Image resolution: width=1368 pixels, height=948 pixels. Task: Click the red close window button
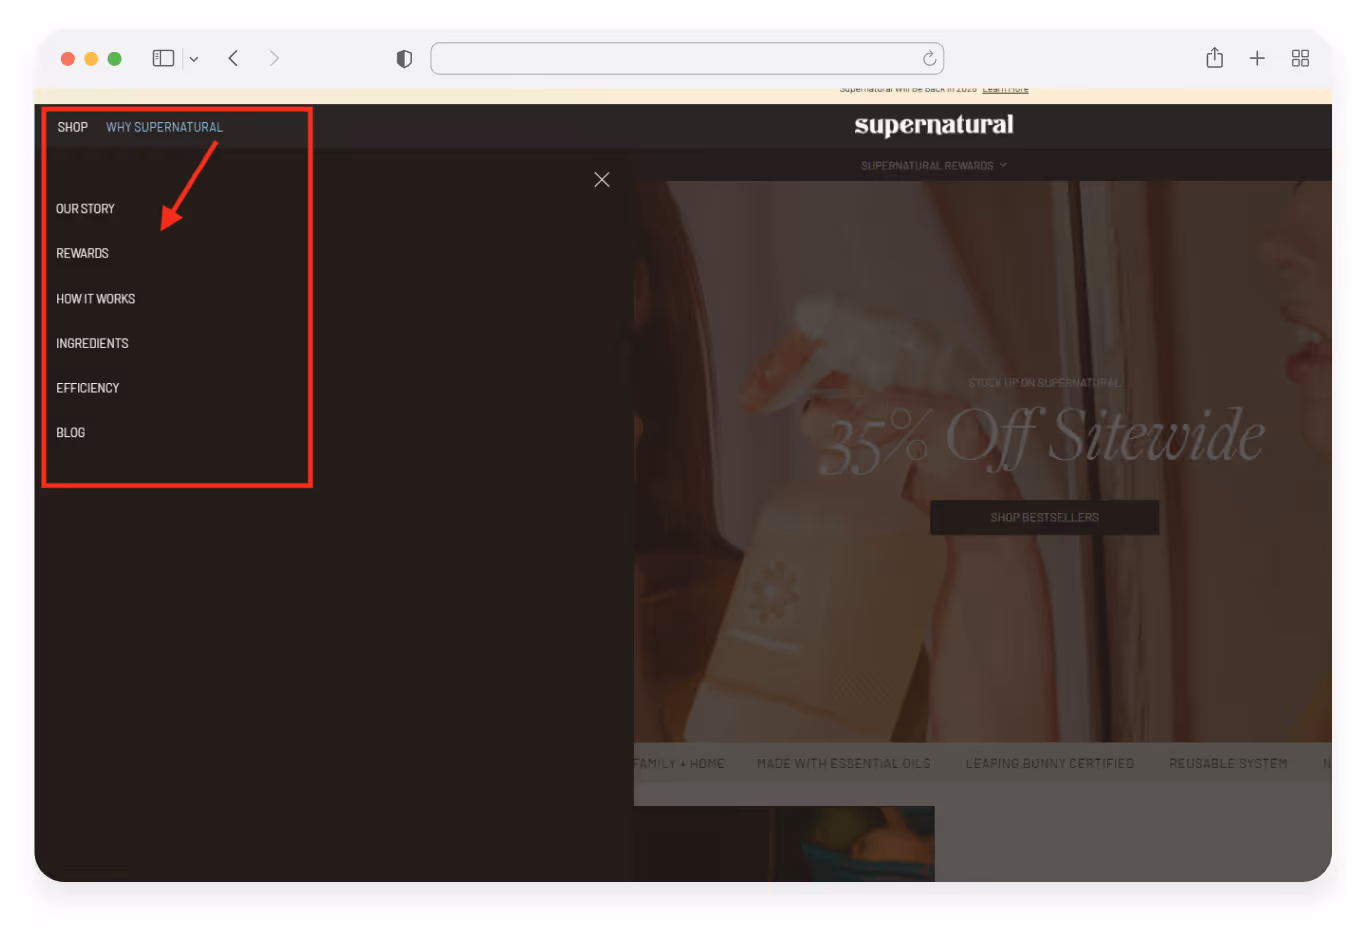point(68,59)
